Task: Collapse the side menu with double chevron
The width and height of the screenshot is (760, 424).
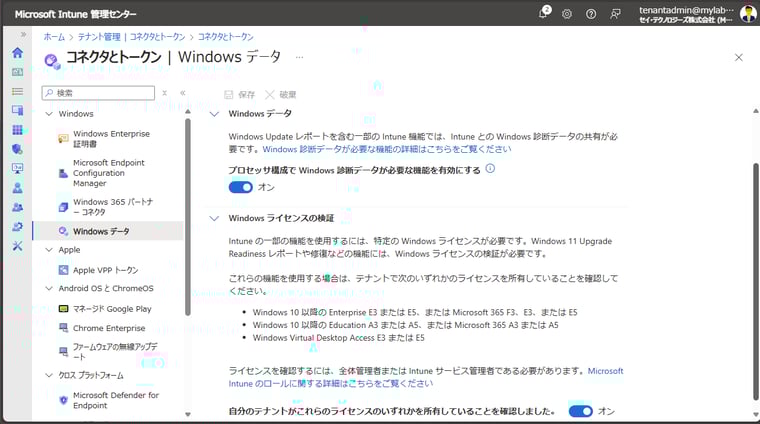Action: (183, 93)
